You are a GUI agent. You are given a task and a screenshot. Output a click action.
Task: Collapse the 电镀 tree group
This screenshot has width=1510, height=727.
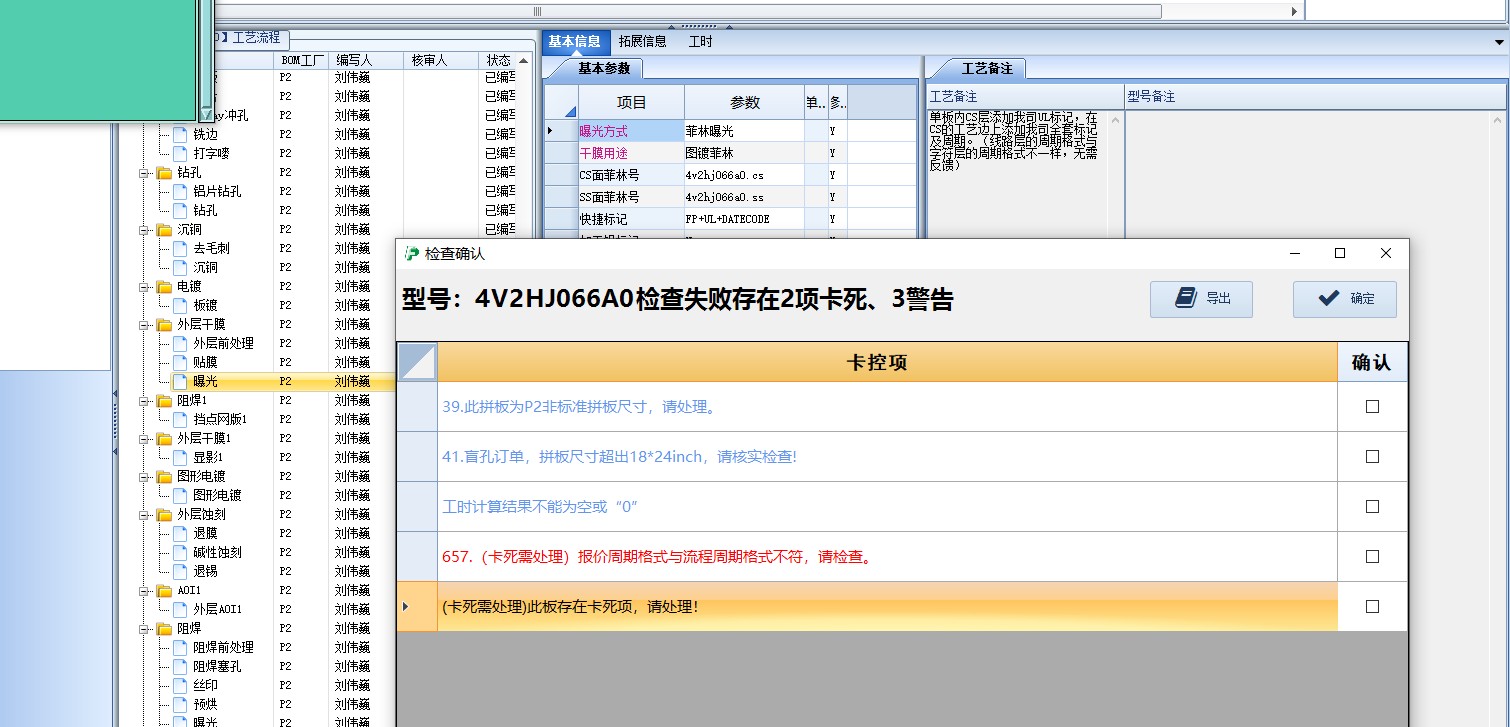pos(142,287)
